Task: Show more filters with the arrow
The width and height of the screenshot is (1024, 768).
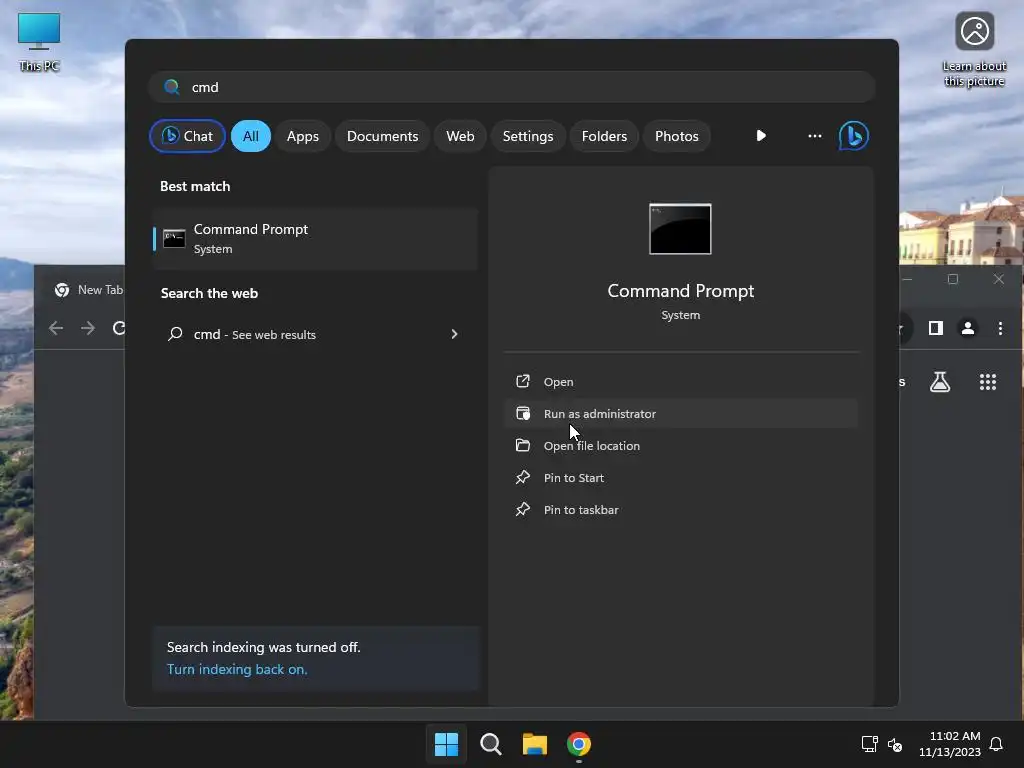Action: coord(761,136)
